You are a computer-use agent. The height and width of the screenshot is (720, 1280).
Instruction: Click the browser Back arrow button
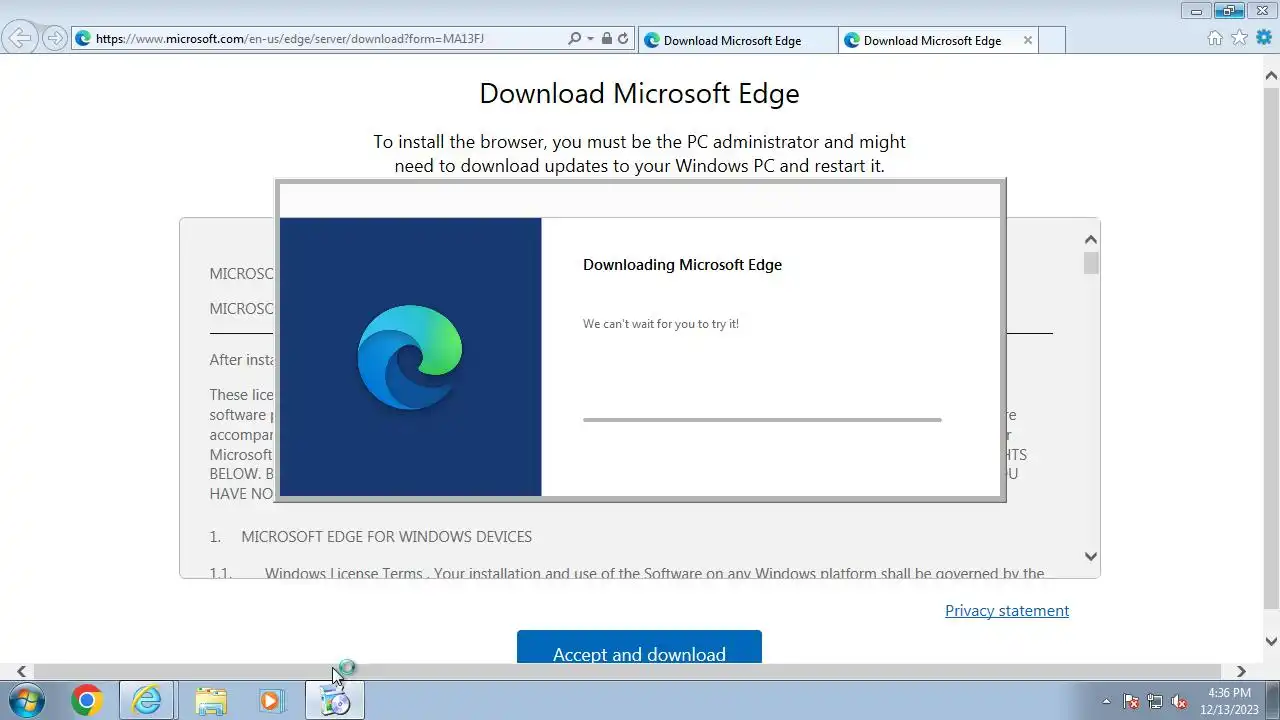(x=20, y=39)
